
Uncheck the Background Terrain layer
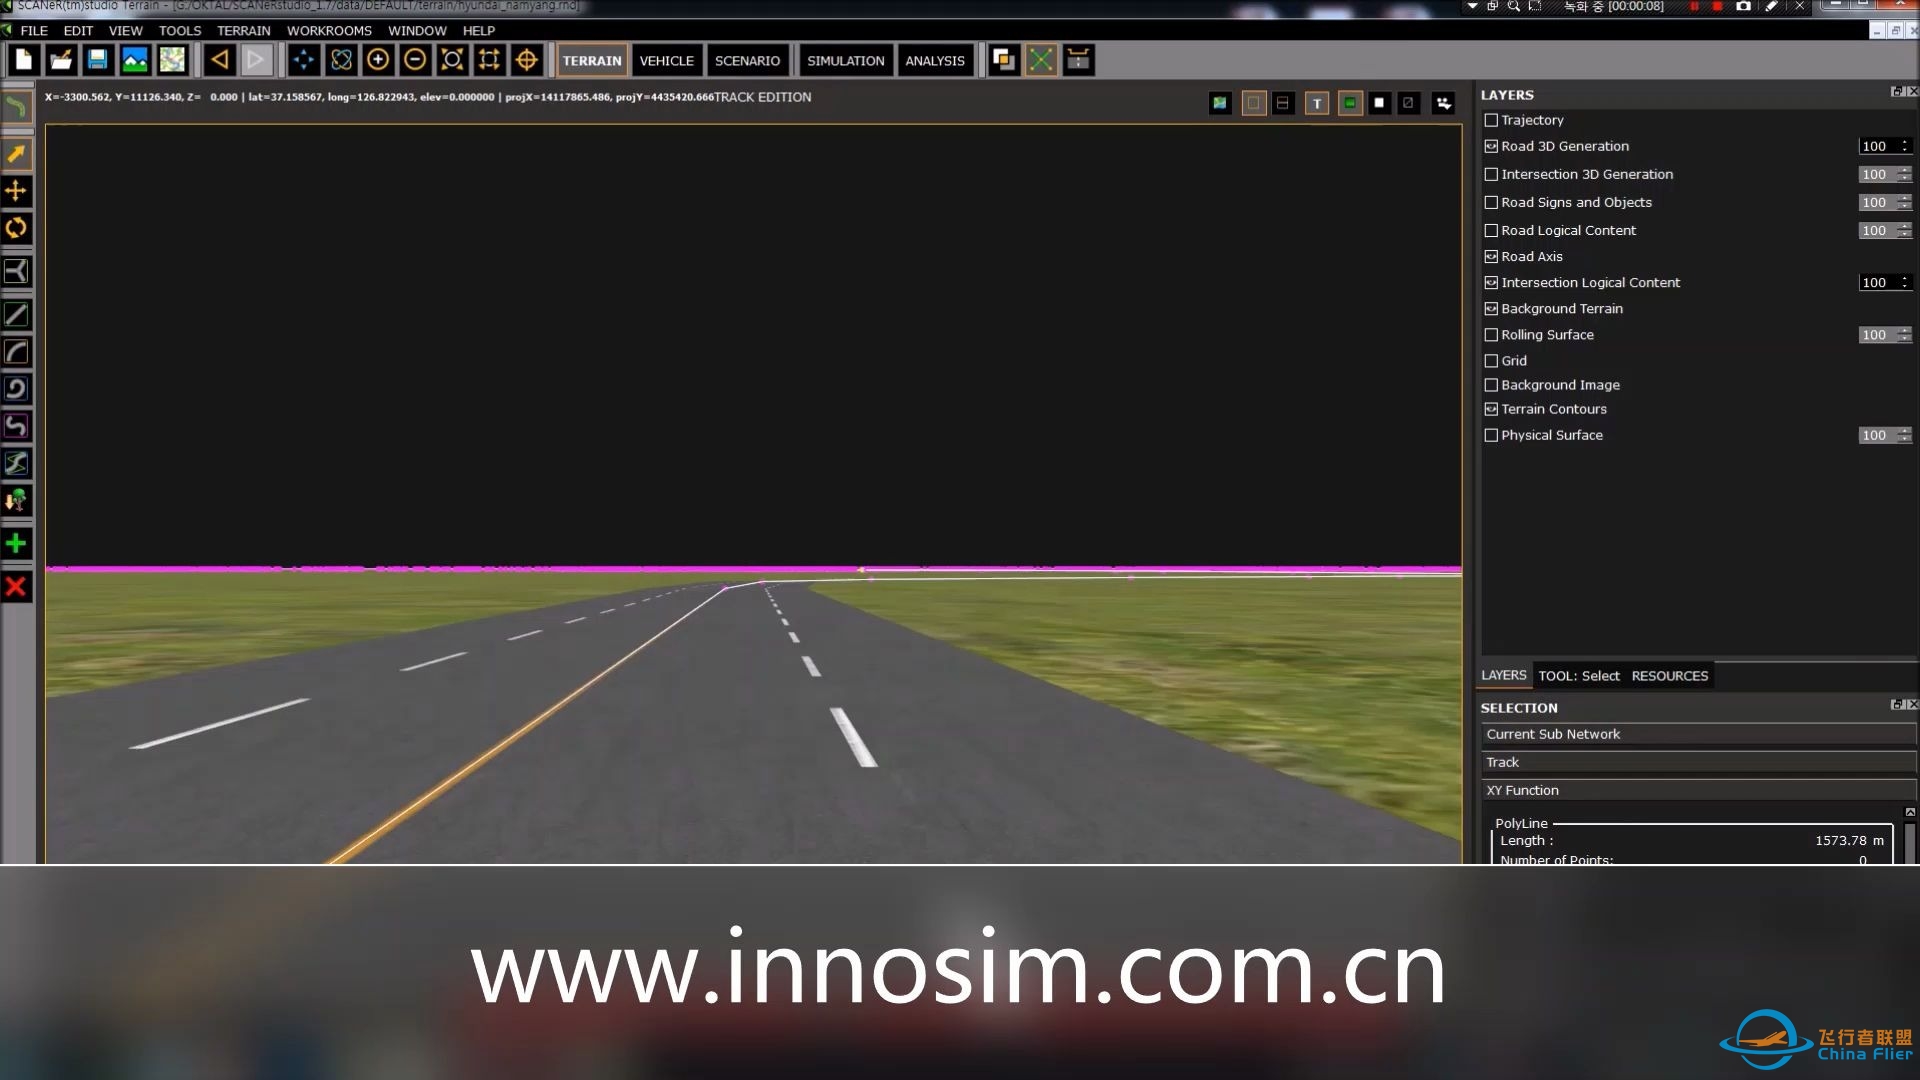click(1491, 308)
